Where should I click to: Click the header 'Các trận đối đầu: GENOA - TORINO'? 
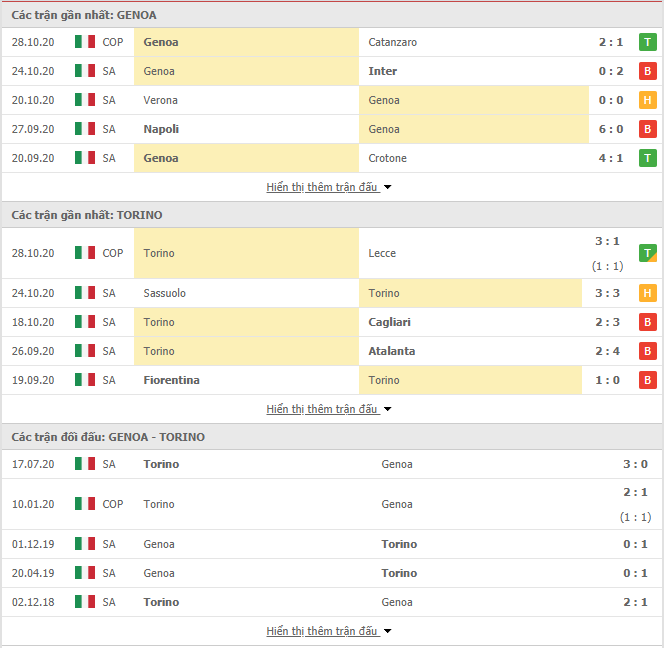108,437
